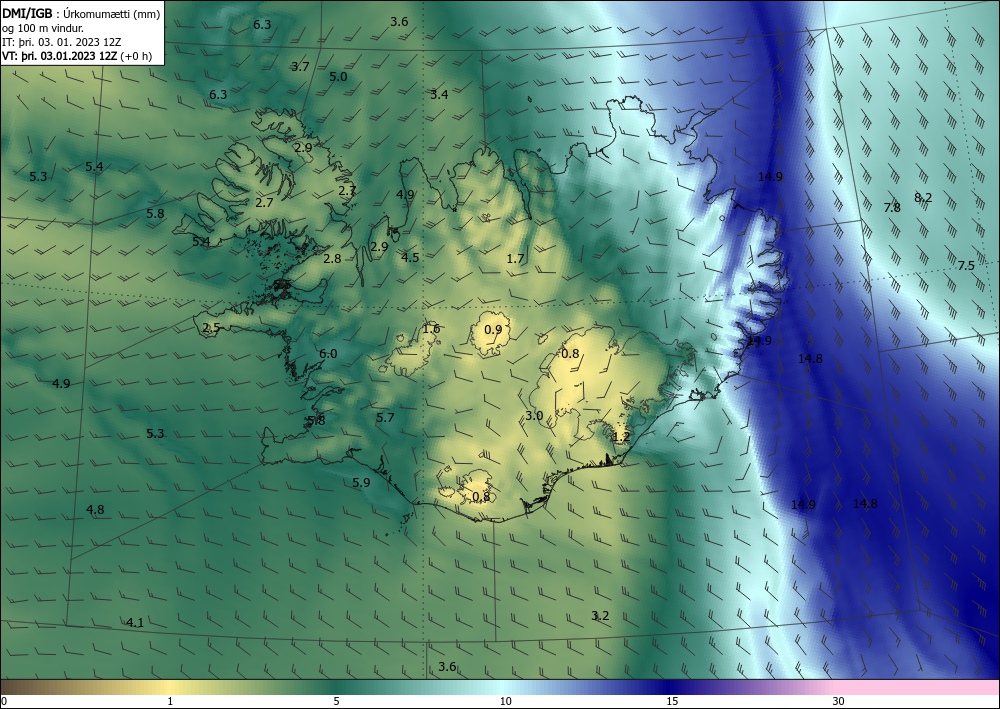Click the legend tick label 1
The image size is (1000, 709).
[170, 702]
